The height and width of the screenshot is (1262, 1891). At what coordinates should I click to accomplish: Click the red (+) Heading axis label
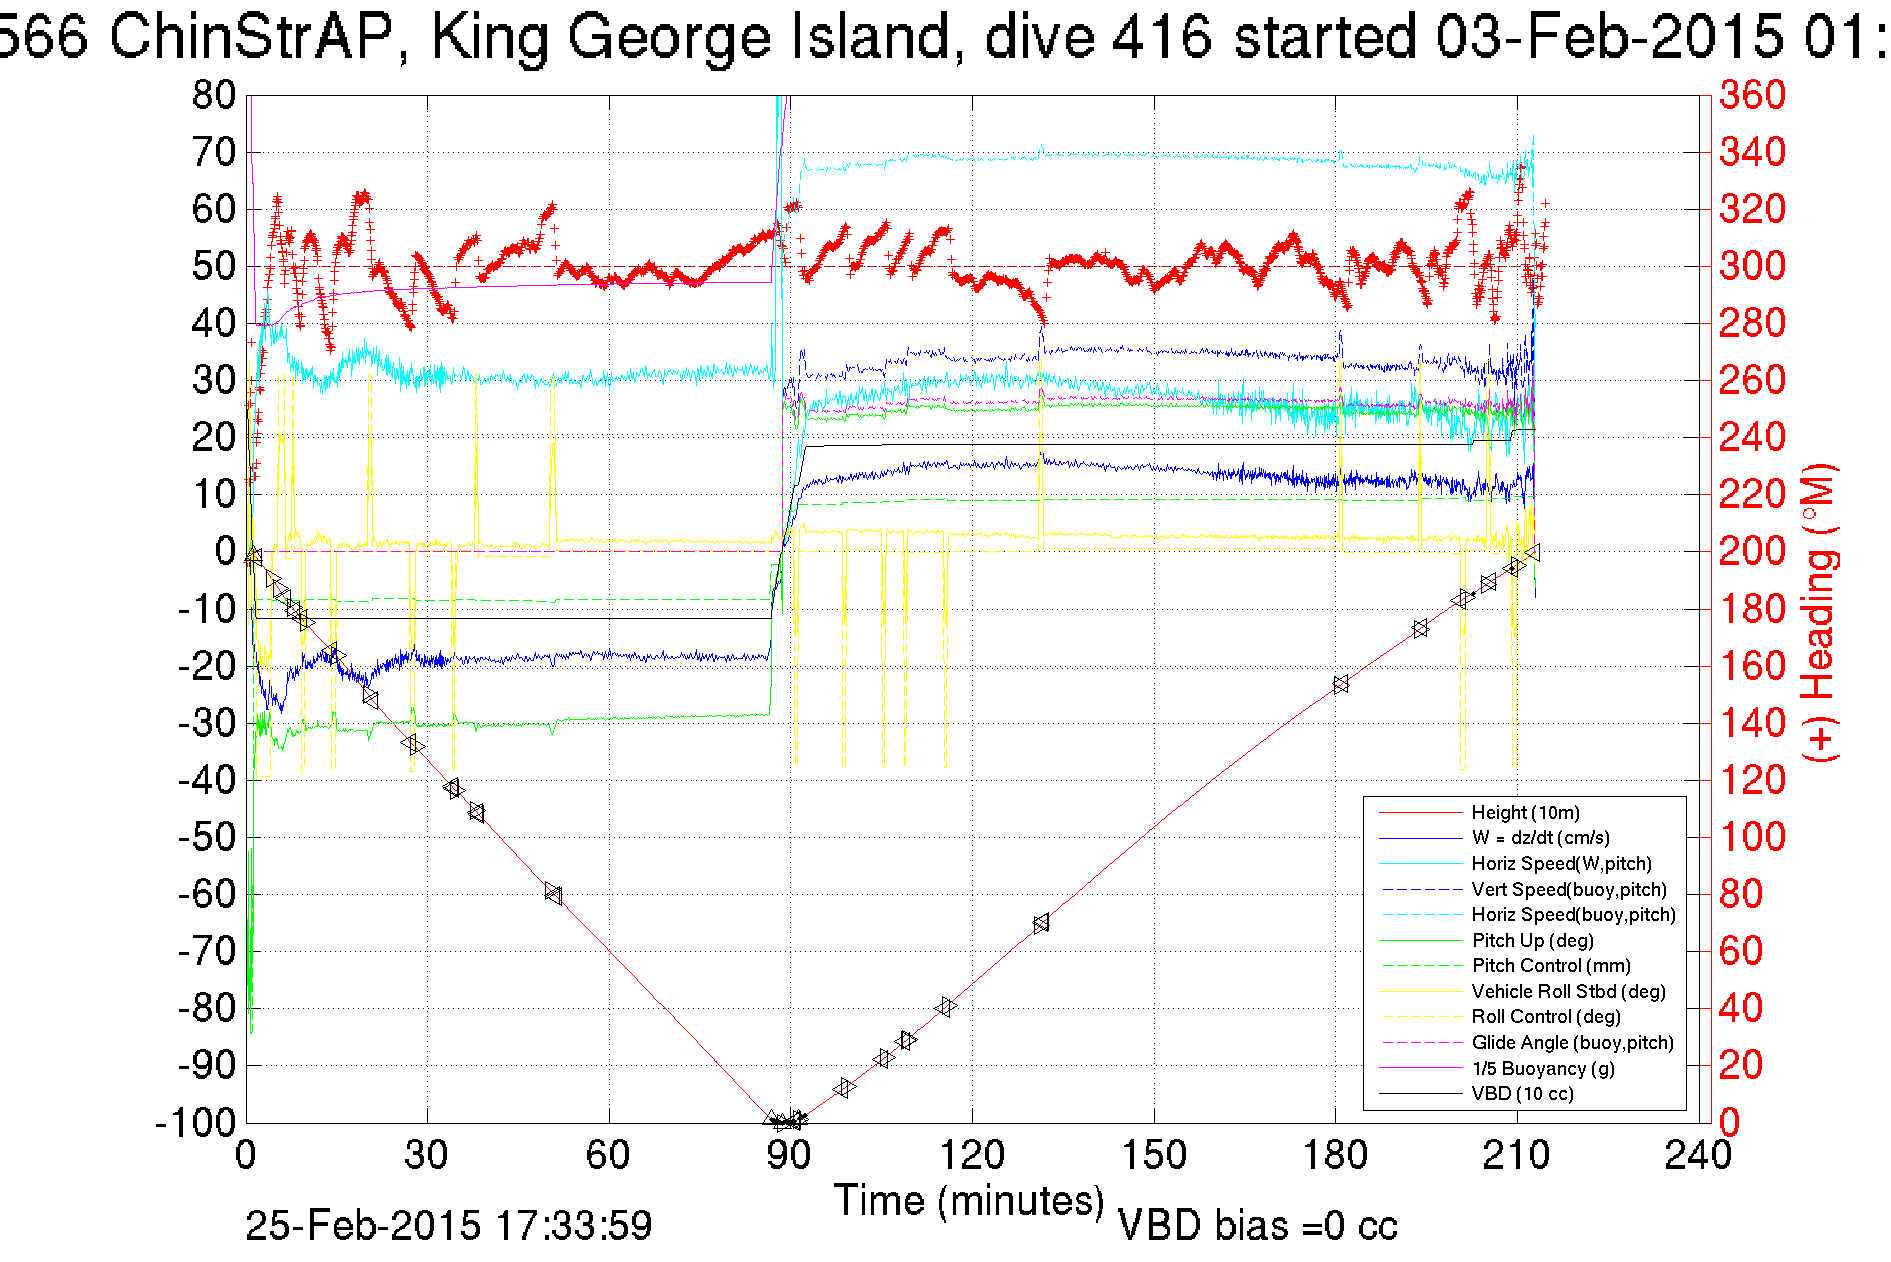1820,613
